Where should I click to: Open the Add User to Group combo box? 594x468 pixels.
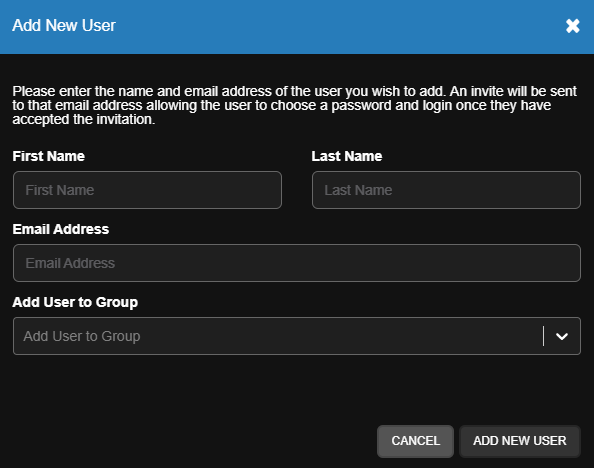(x=297, y=336)
